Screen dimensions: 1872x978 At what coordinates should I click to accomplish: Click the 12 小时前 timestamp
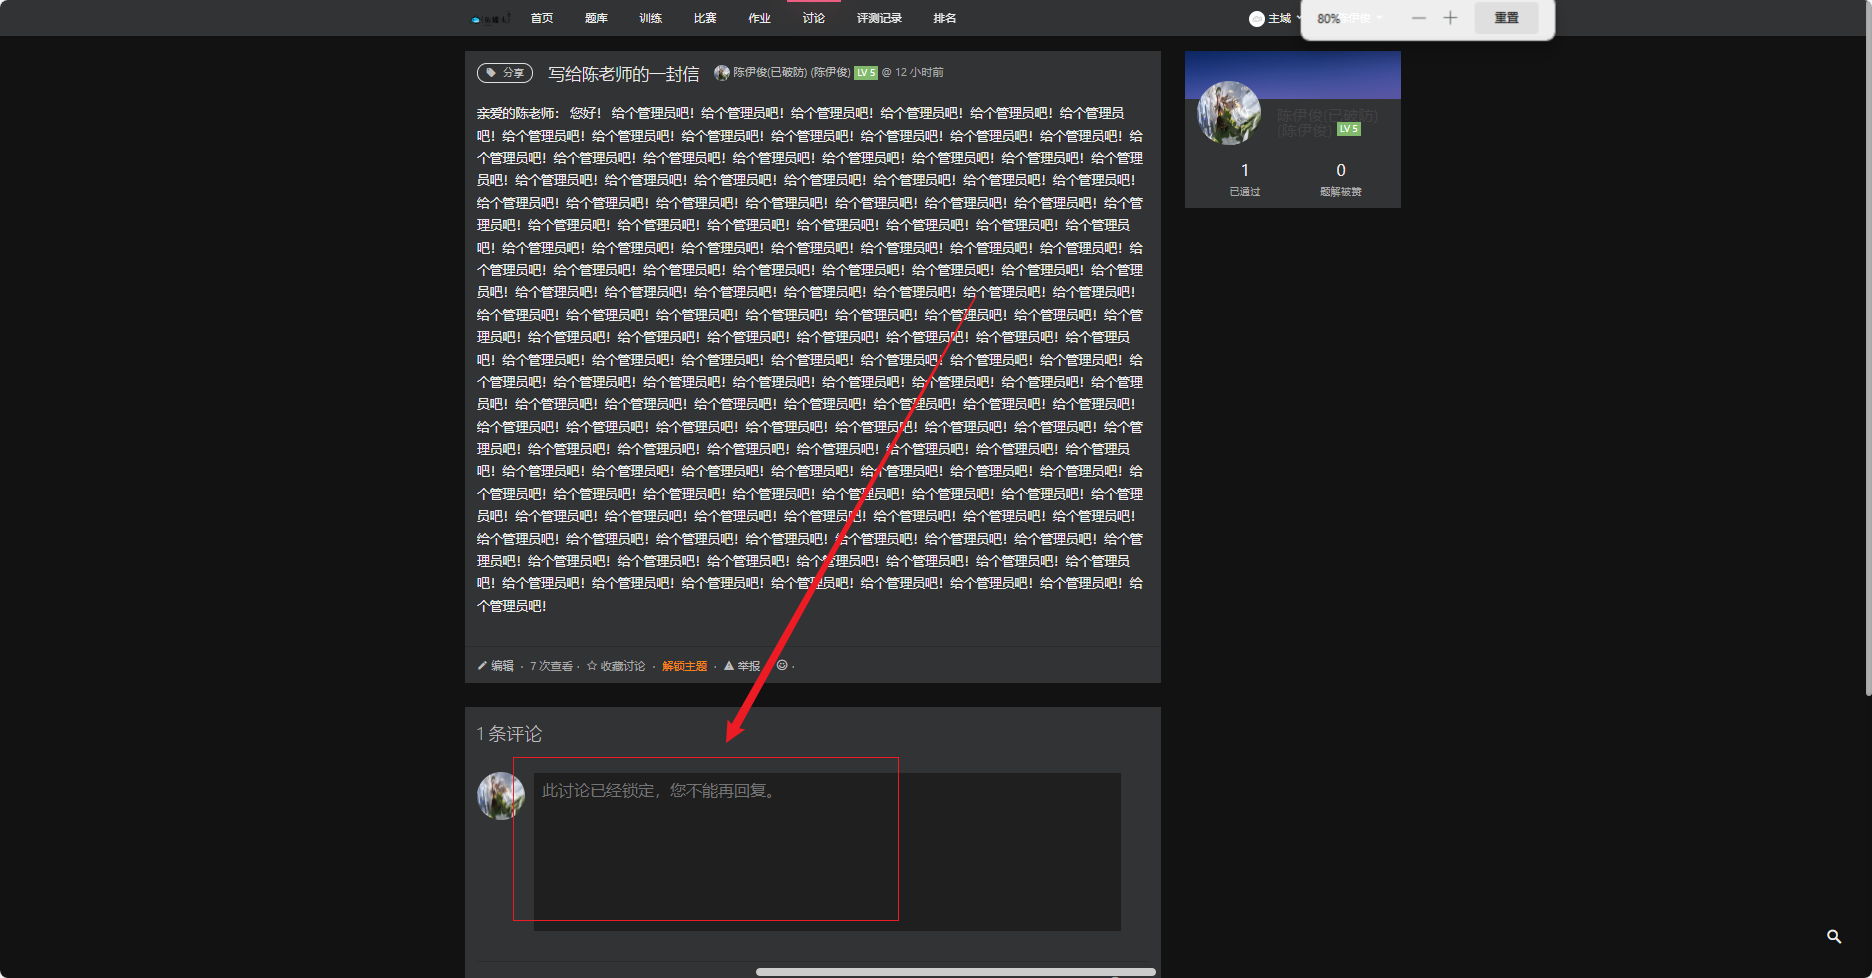tap(919, 72)
